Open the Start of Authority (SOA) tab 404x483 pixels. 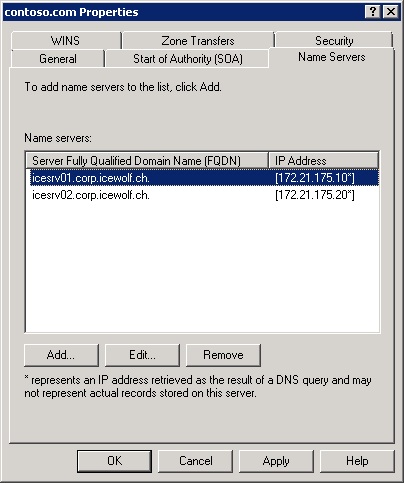point(188,59)
